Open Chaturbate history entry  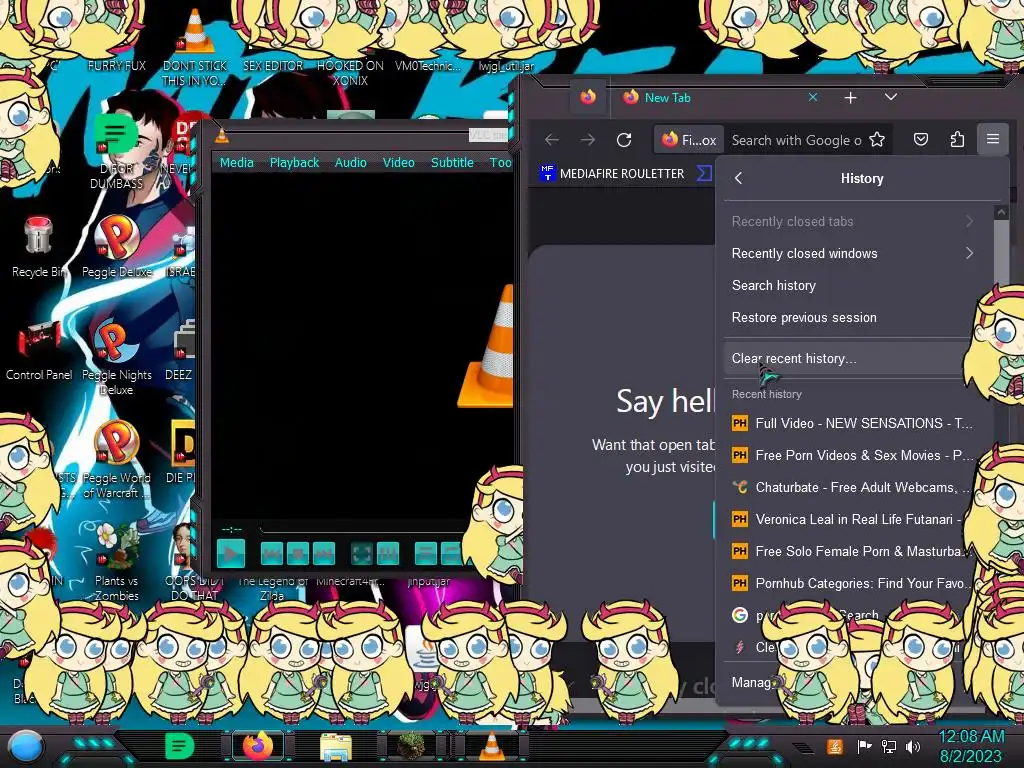coord(854,487)
